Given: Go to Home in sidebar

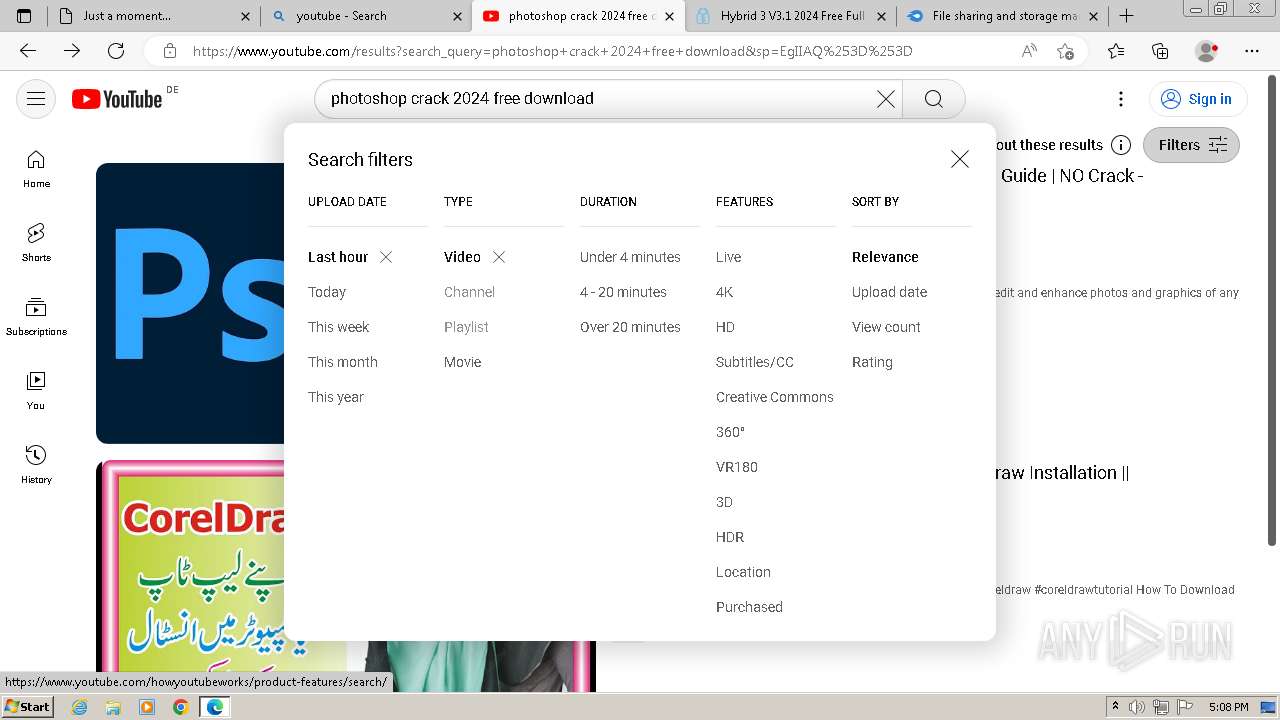Looking at the screenshot, I should [36, 170].
